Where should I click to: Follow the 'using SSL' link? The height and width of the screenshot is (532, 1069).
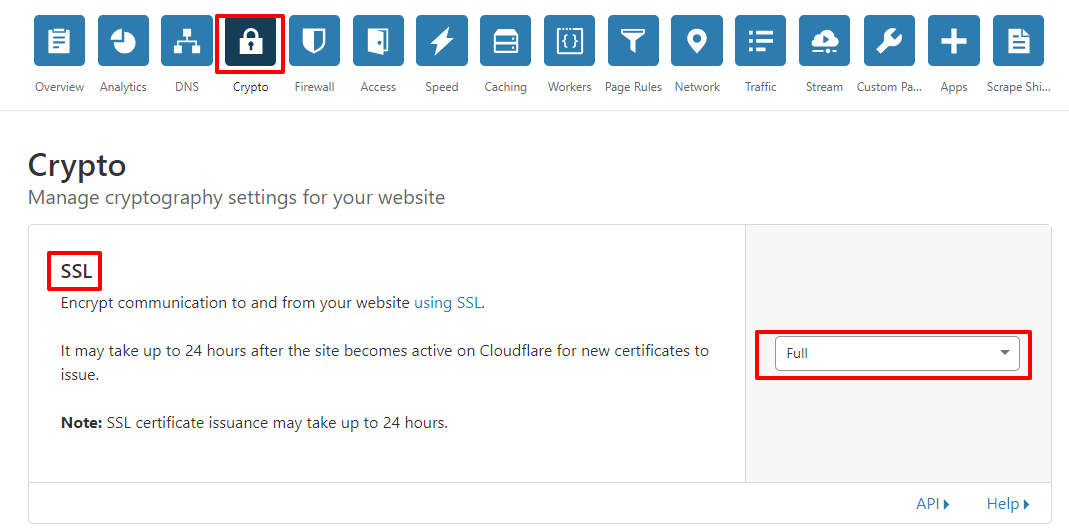(x=448, y=303)
